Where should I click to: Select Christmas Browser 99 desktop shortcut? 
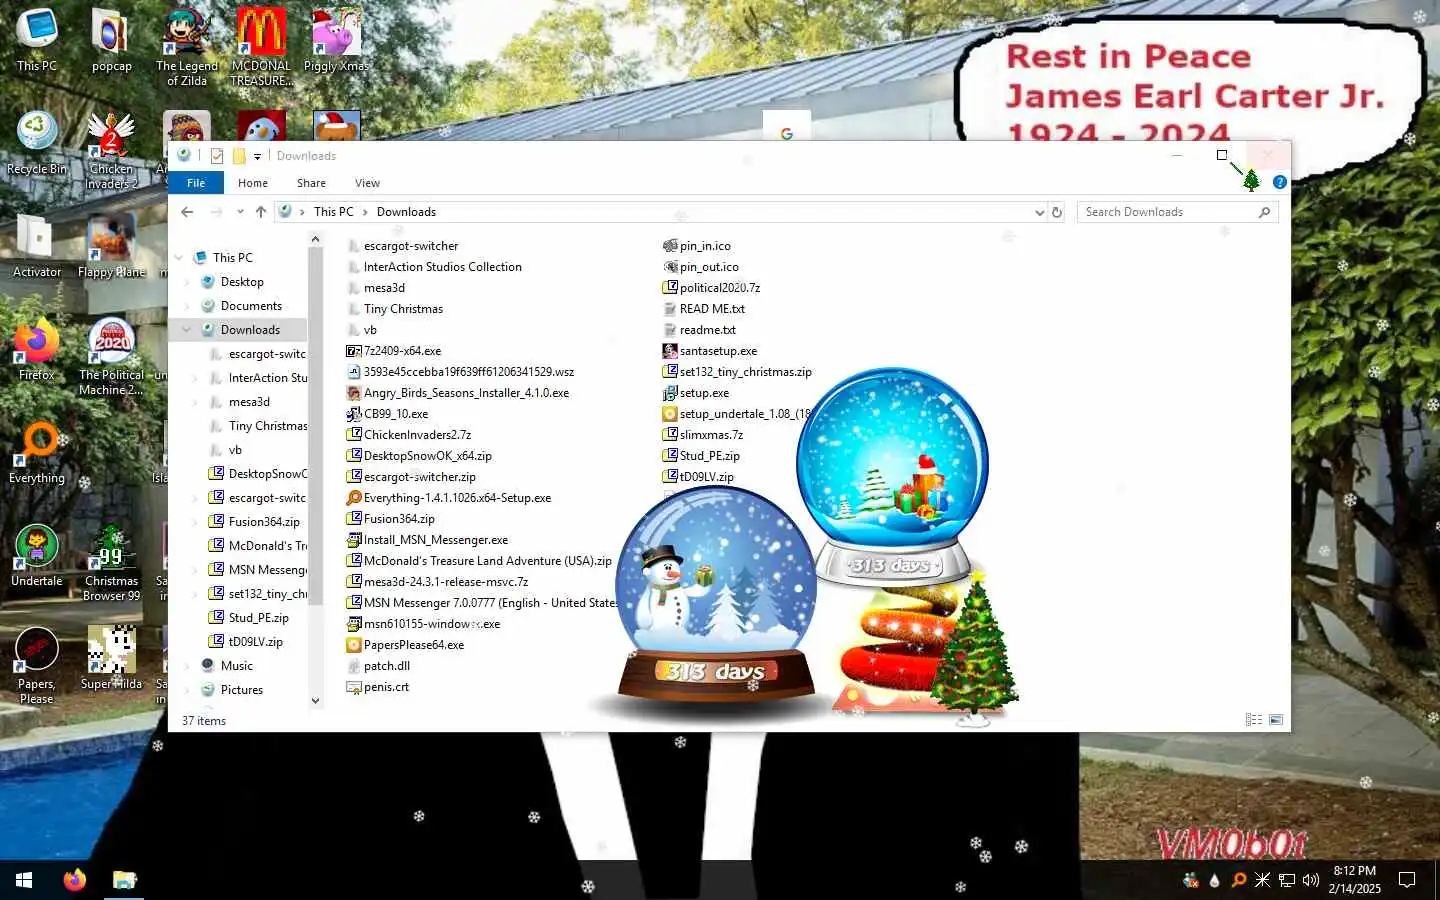[x=111, y=562]
